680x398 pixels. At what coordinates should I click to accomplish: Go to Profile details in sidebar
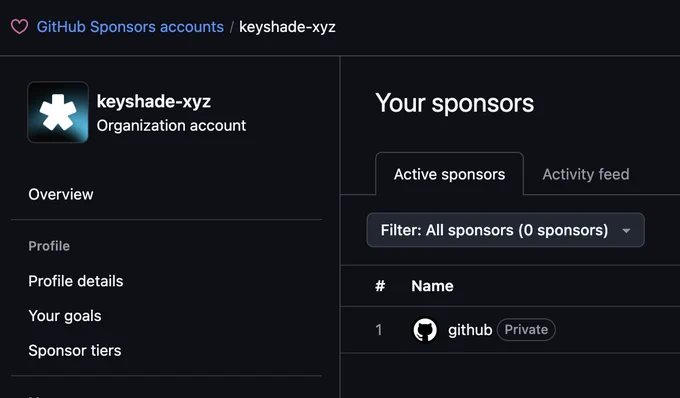[76, 281]
